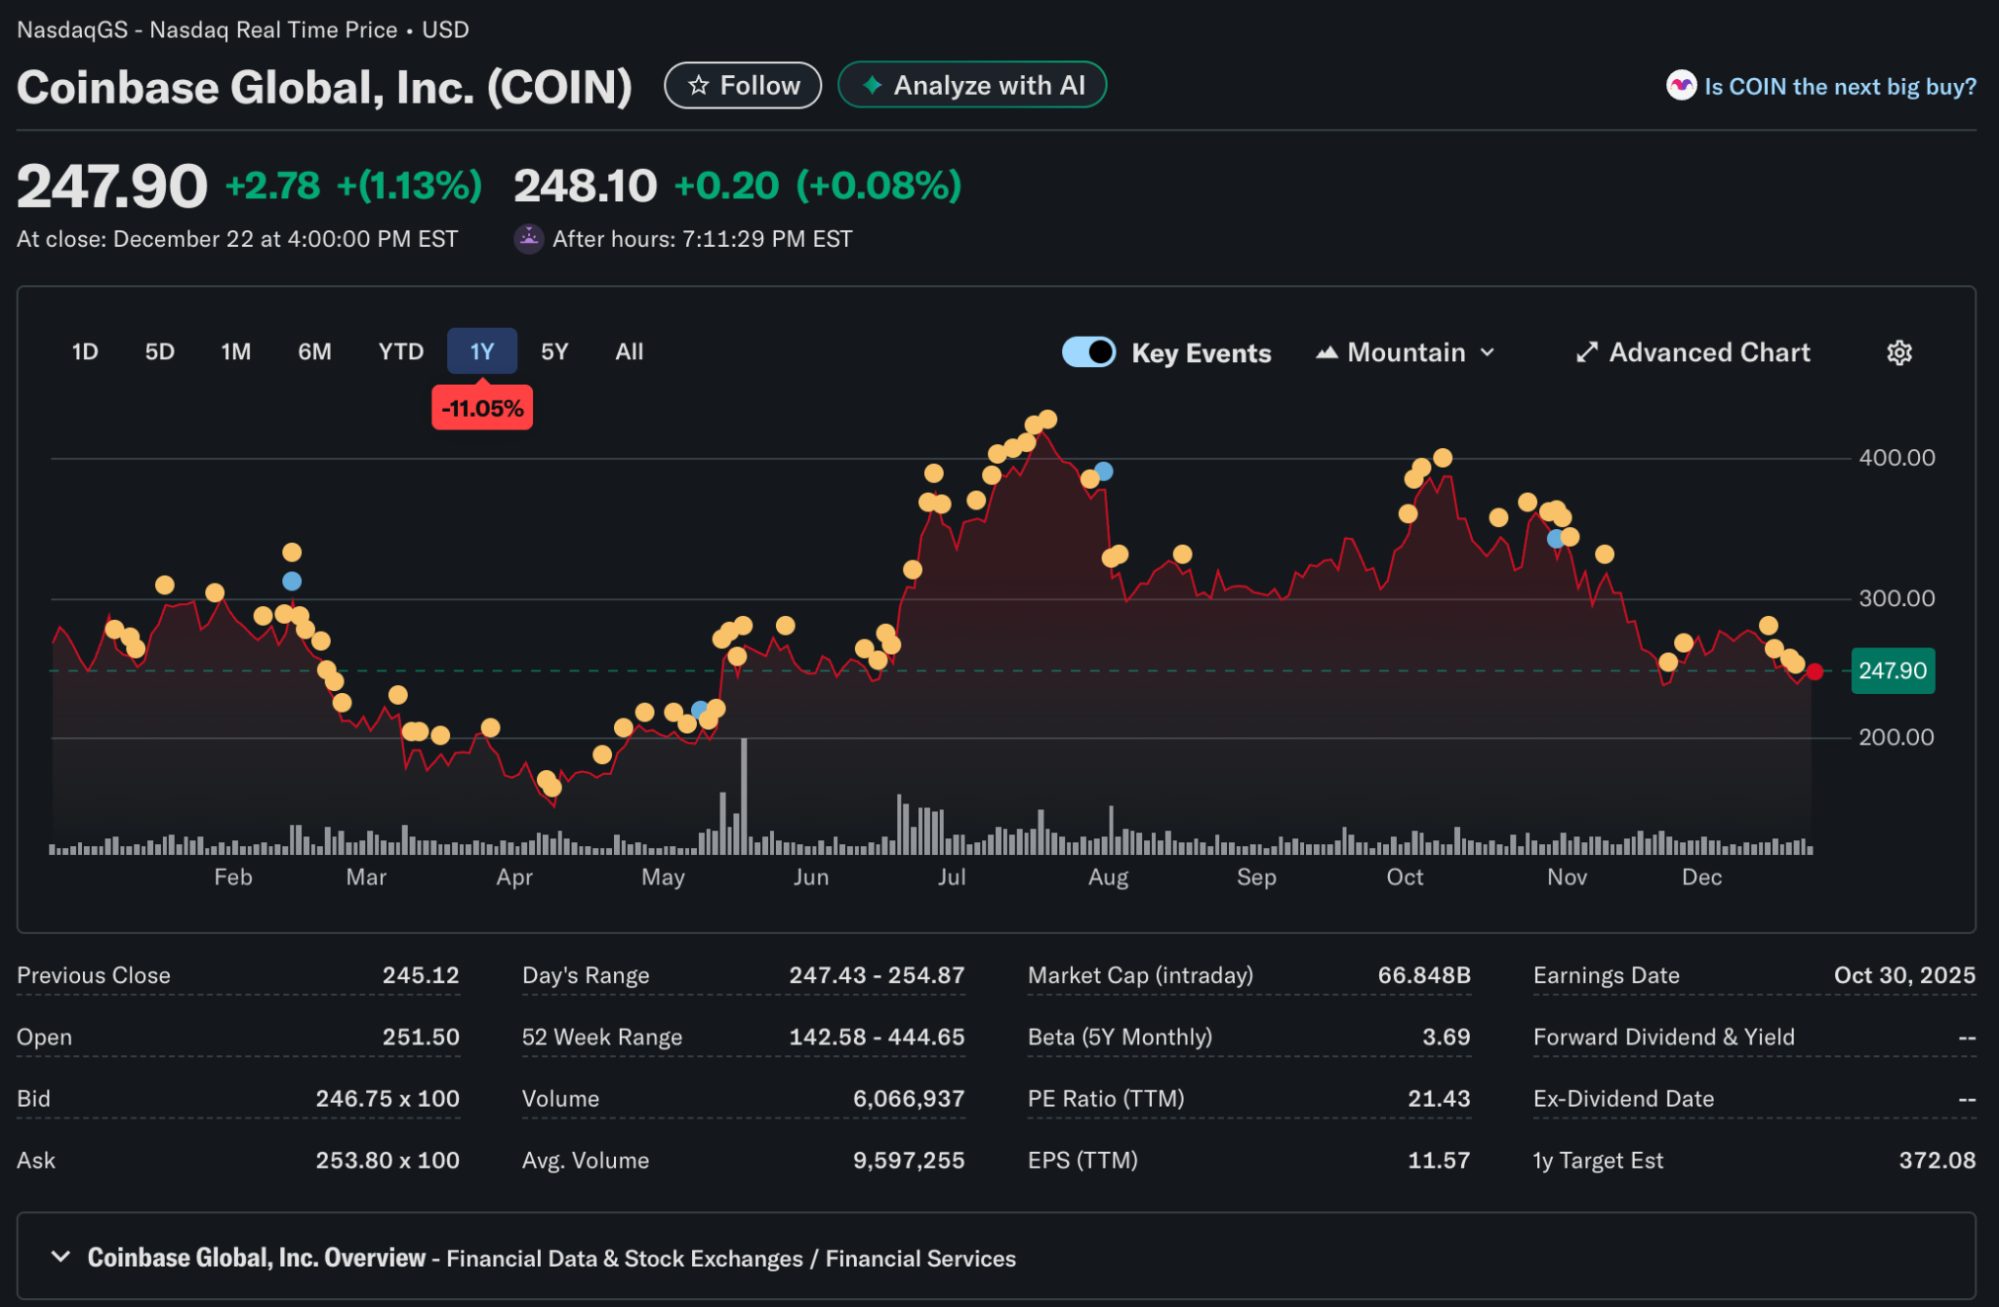Select the YTD range tab
The height and width of the screenshot is (1307, 1999).
pos(400,352)
